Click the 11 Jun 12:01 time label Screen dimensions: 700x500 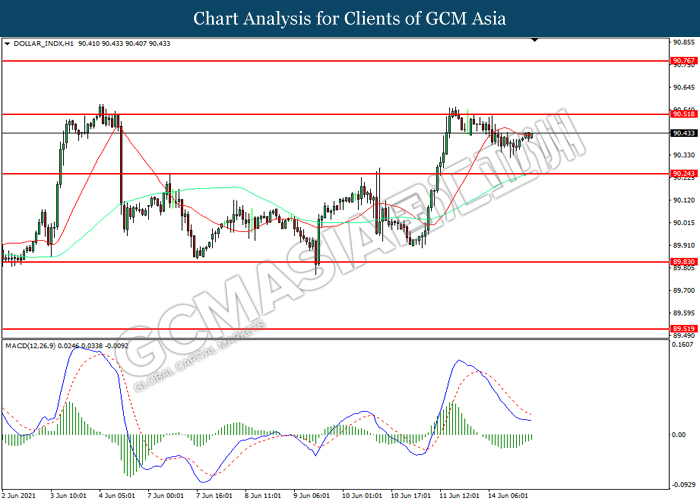point(459,496)
